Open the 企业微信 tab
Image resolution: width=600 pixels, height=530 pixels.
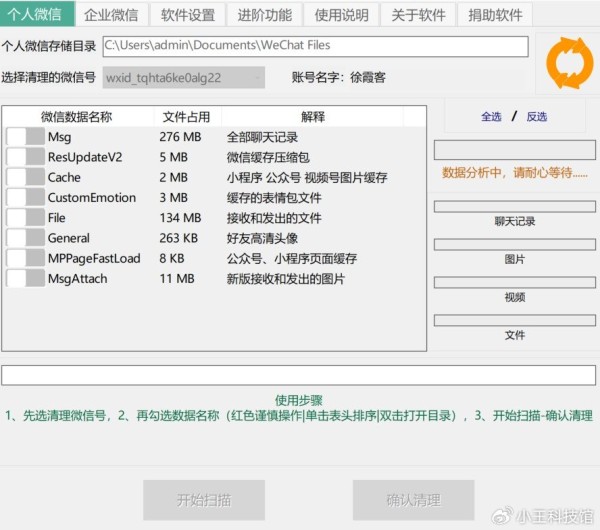point(111,15)
